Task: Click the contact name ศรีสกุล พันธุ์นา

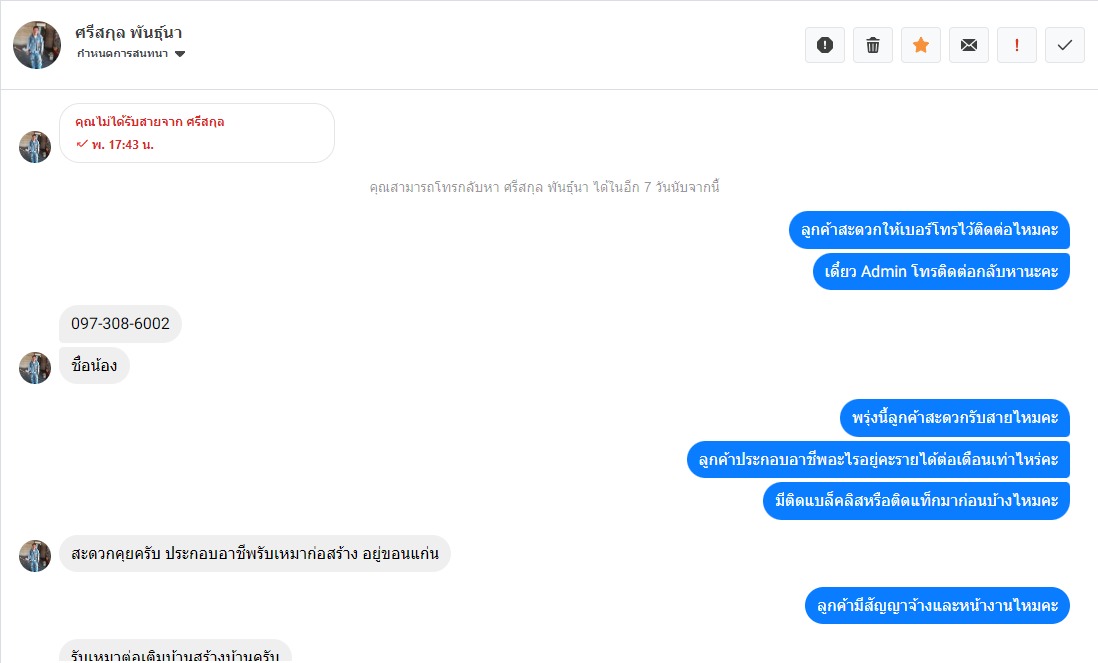Action: tap(129, 32)
